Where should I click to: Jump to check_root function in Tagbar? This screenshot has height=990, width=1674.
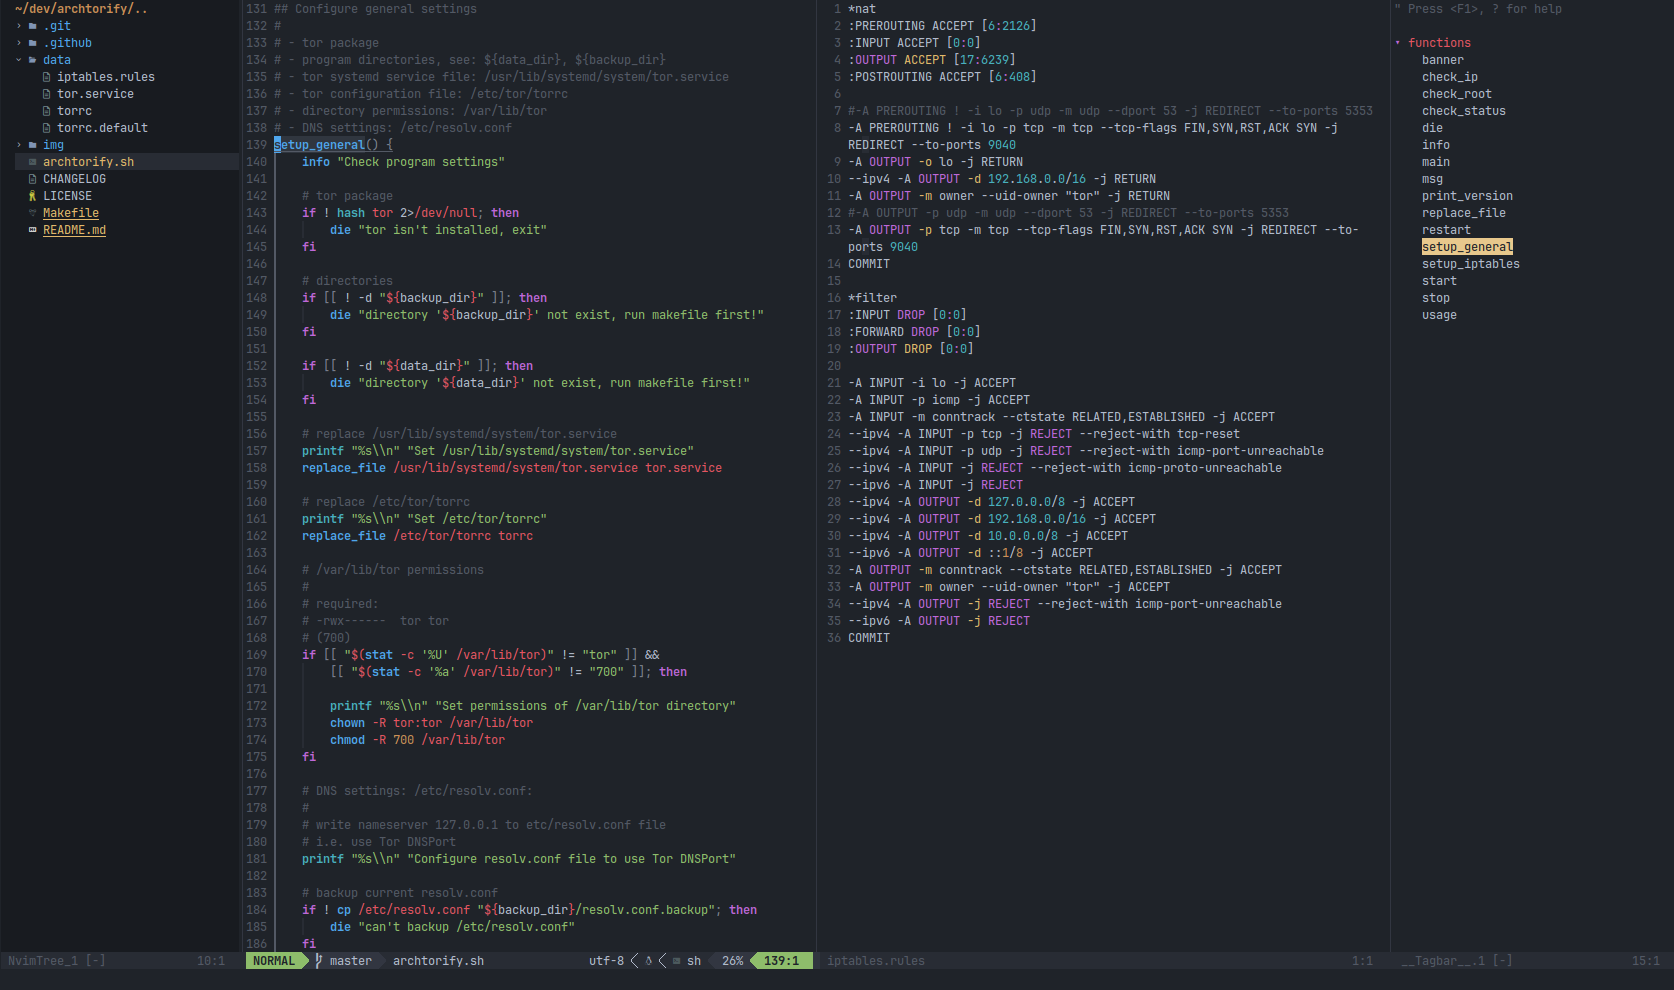[1457, 94]
